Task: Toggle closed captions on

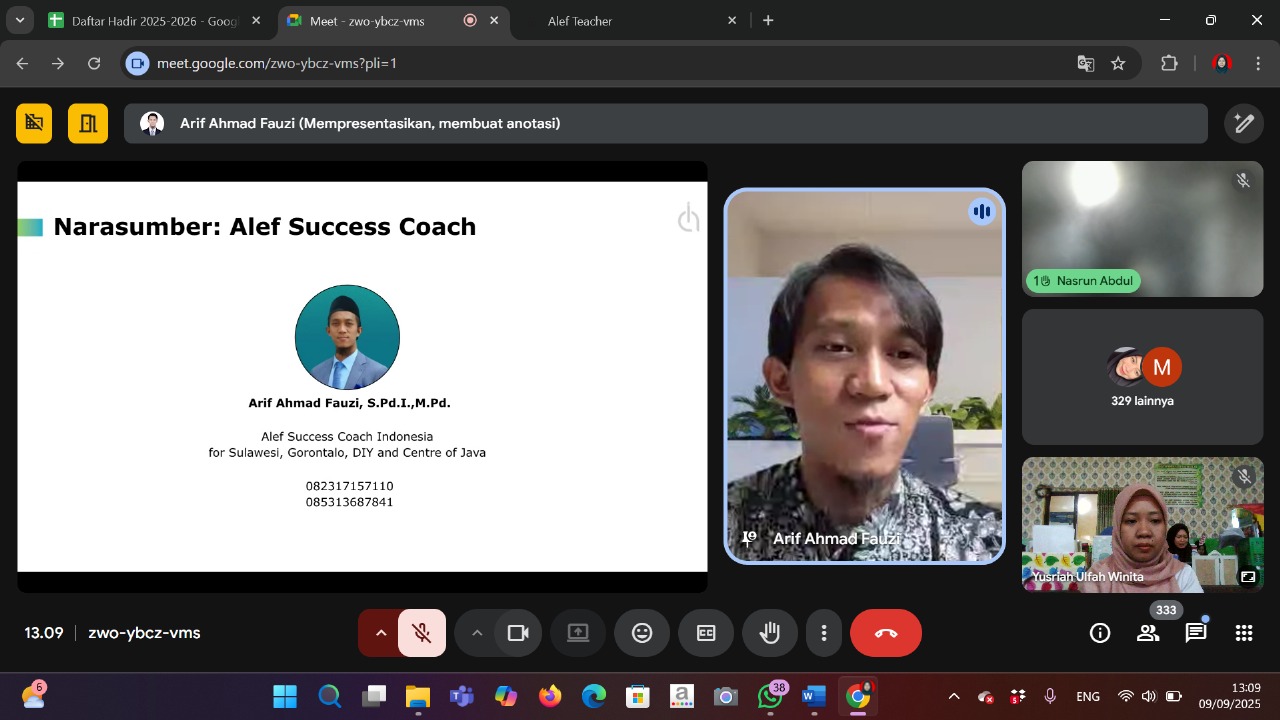Action: pyautogui.click(x=706, y=633)
